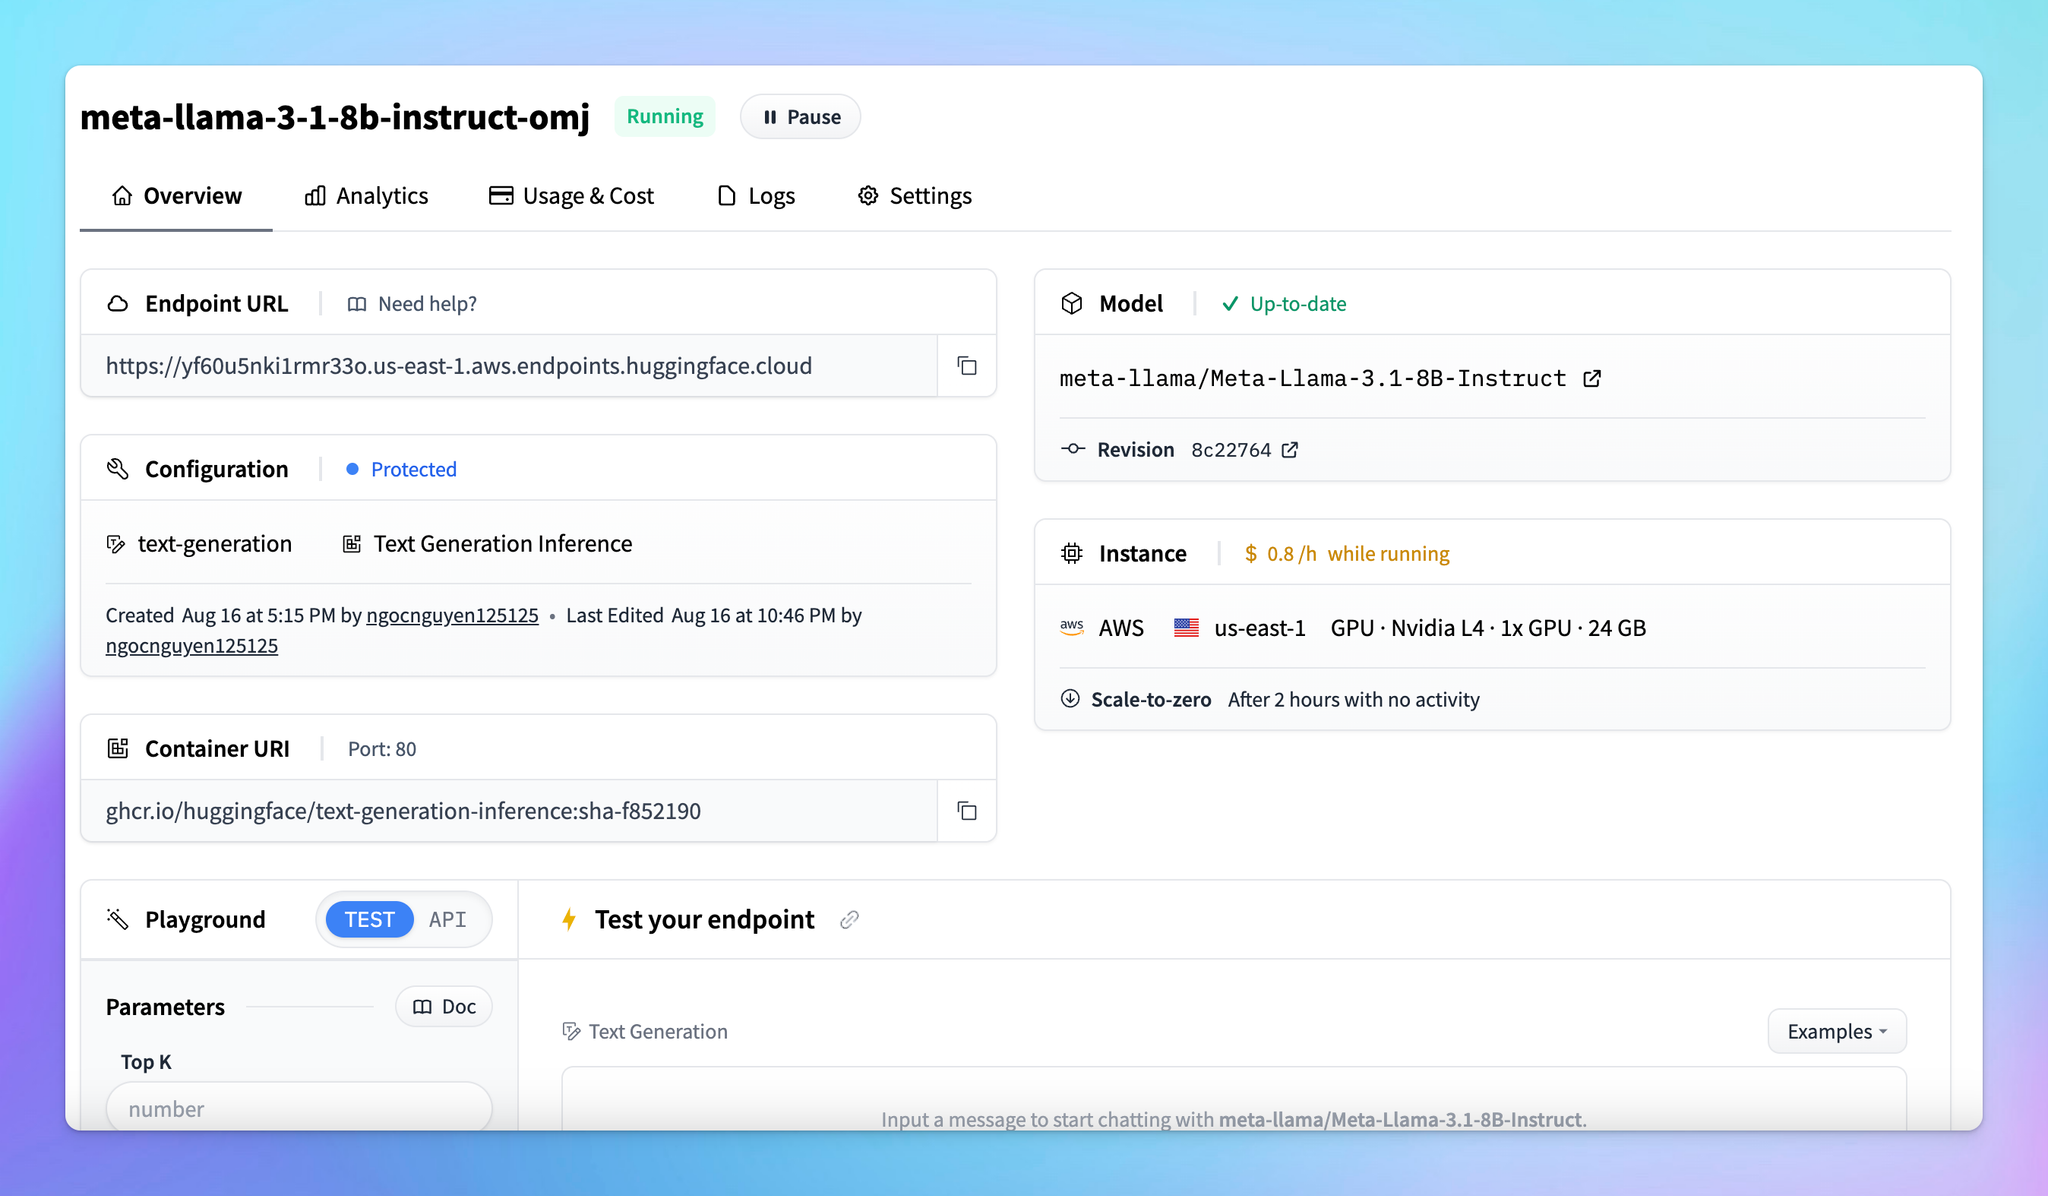2048x1196 pixels.
Task: Click the cube icon next to Model
Action: (1072, 304)
